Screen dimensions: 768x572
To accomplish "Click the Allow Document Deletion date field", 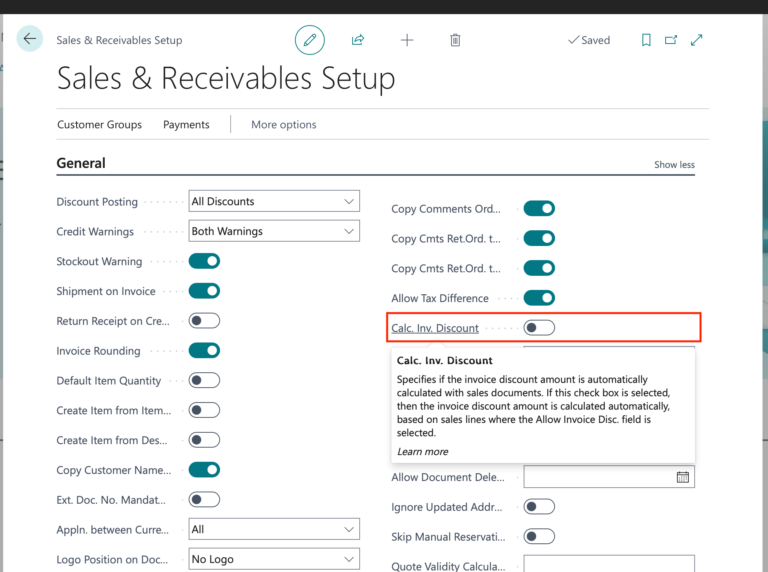I will coord(609,477).
